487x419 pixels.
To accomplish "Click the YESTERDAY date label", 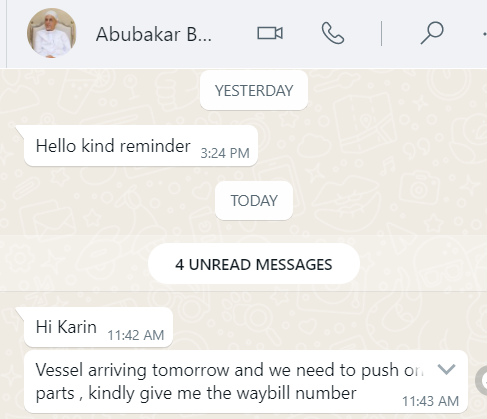I will (x=254, y=90).
